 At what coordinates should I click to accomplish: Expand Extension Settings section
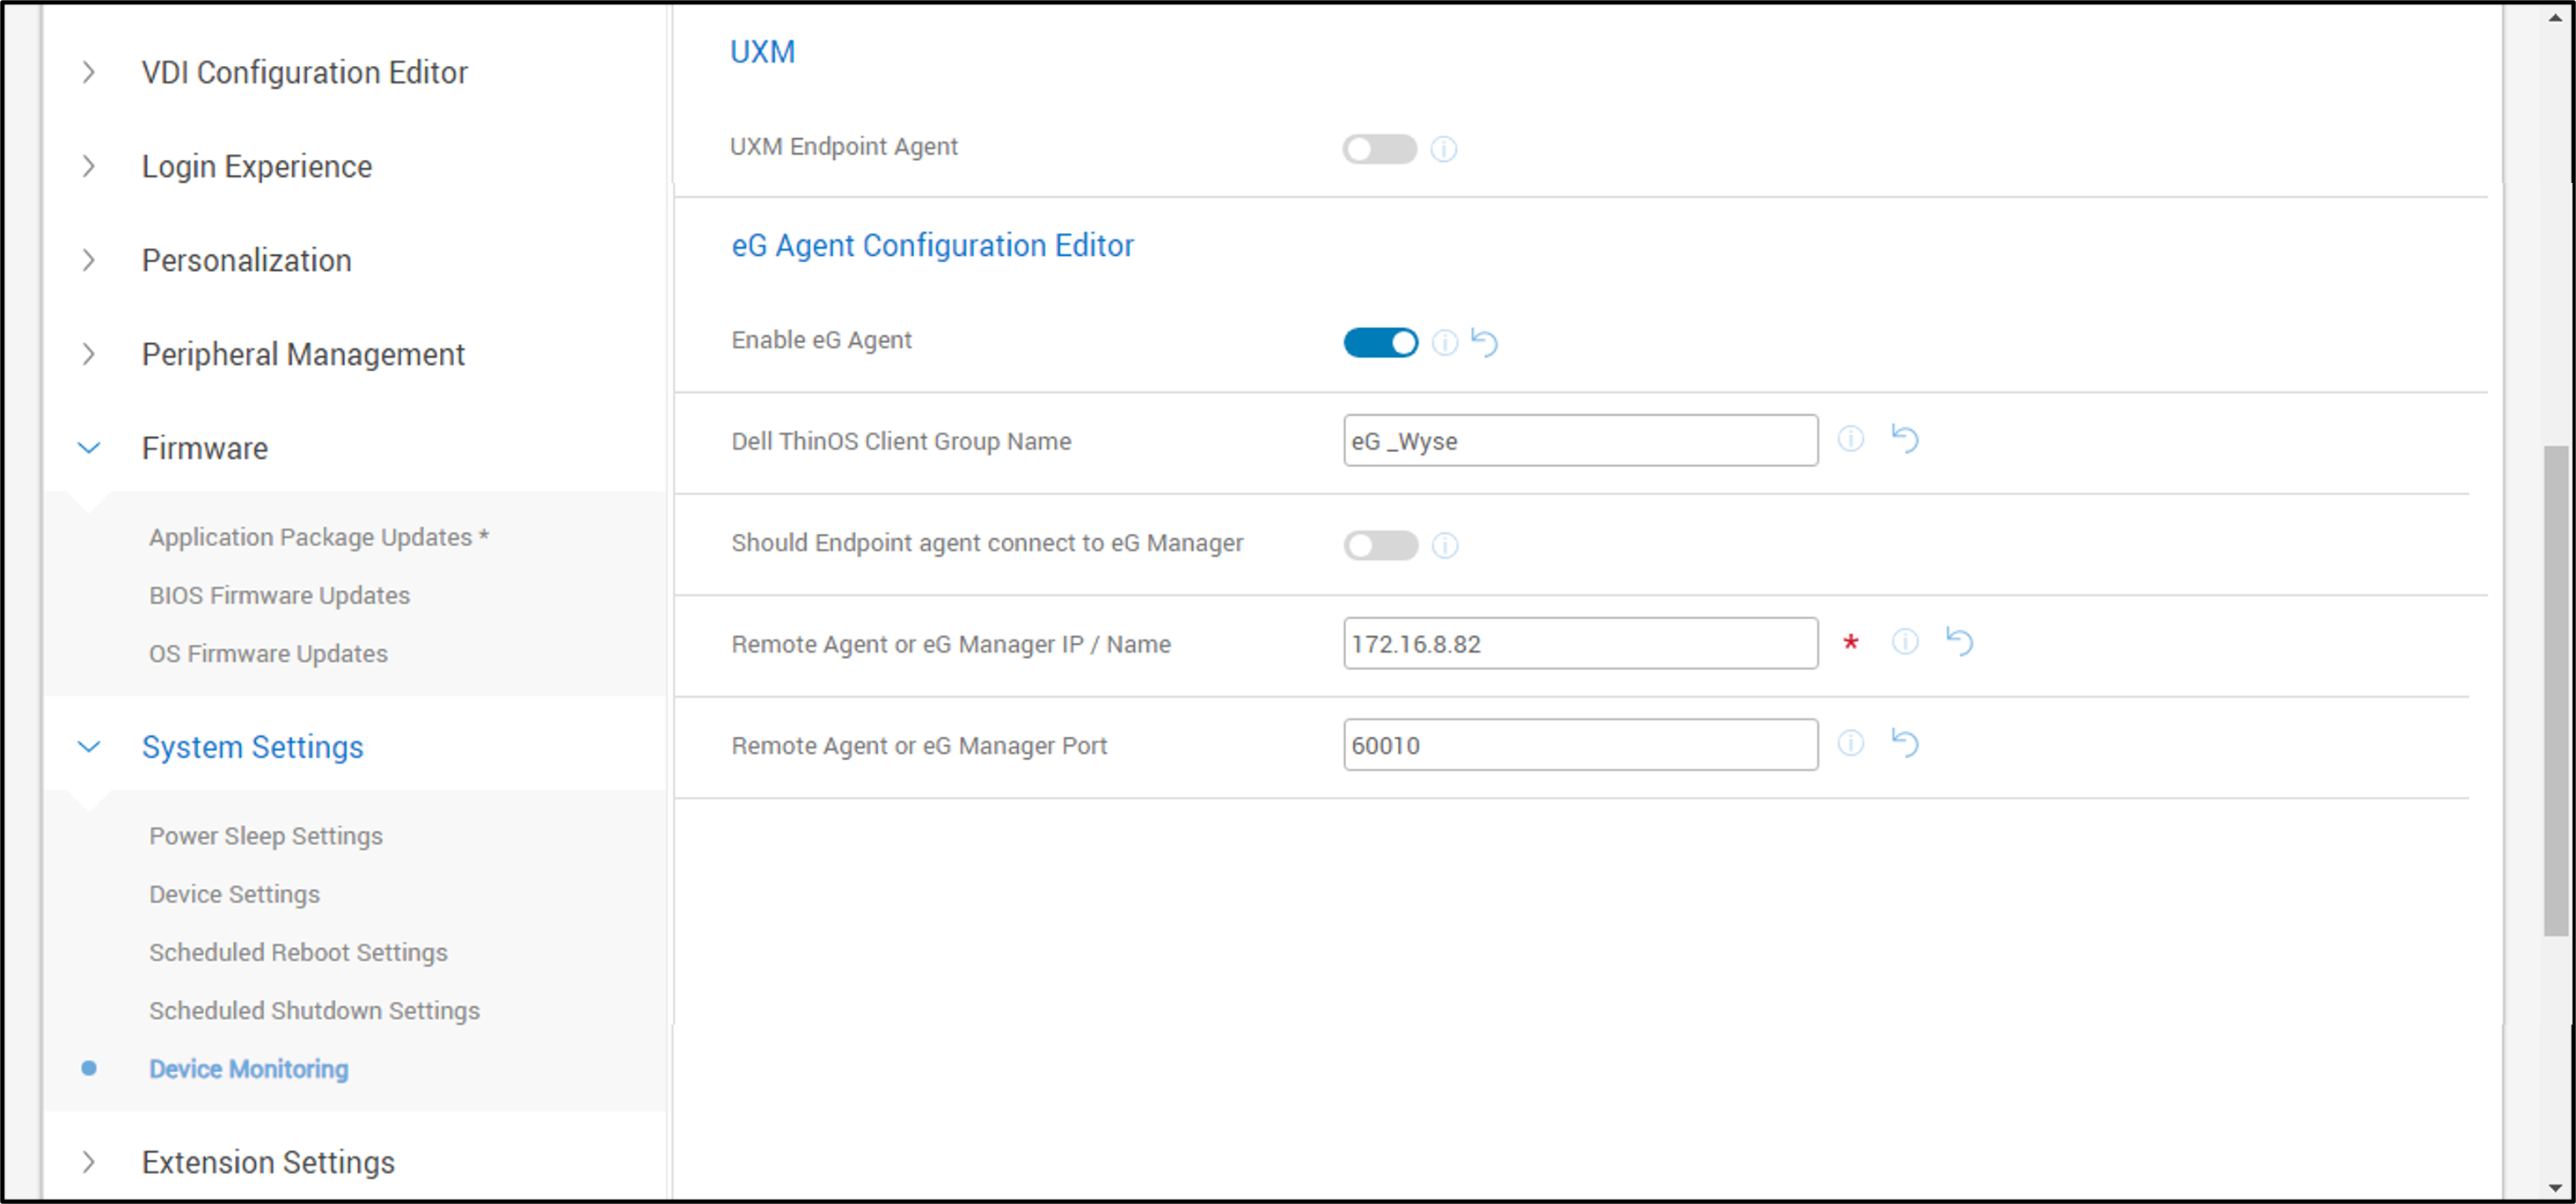[88, 1162]
